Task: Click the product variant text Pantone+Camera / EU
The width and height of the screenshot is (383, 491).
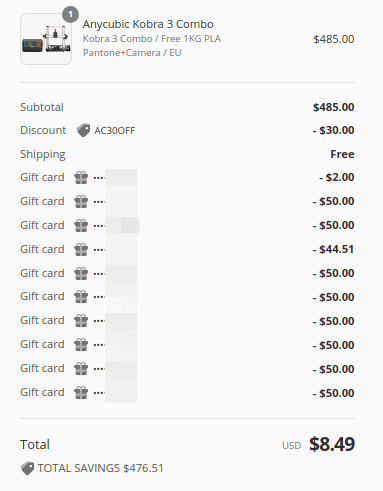Action: pyautogui.click(x=132, y=53)
